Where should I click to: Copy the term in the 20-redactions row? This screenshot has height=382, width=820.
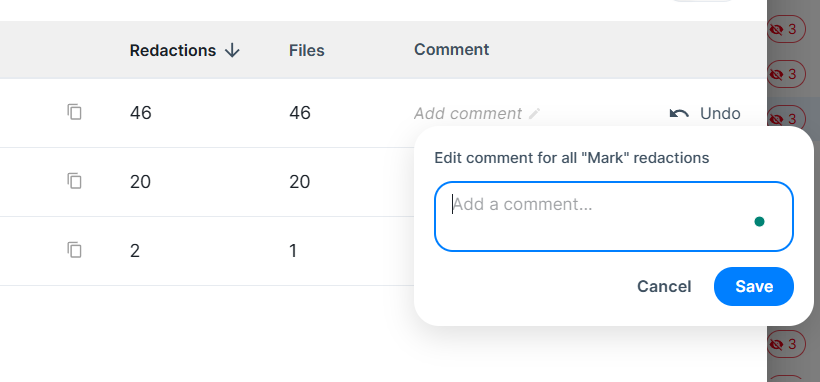coord(75,181)
